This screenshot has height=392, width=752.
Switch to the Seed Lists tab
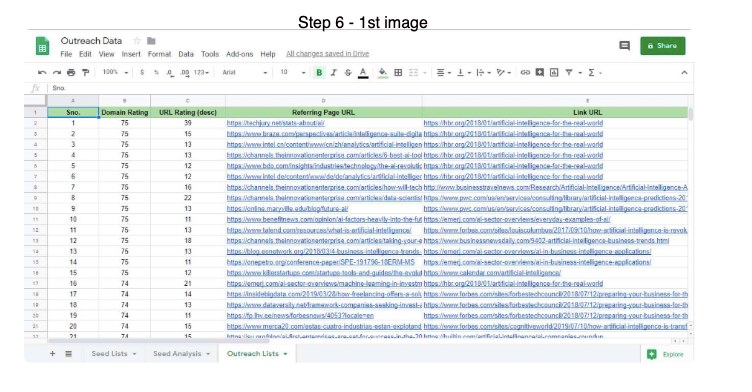(114, 354)
